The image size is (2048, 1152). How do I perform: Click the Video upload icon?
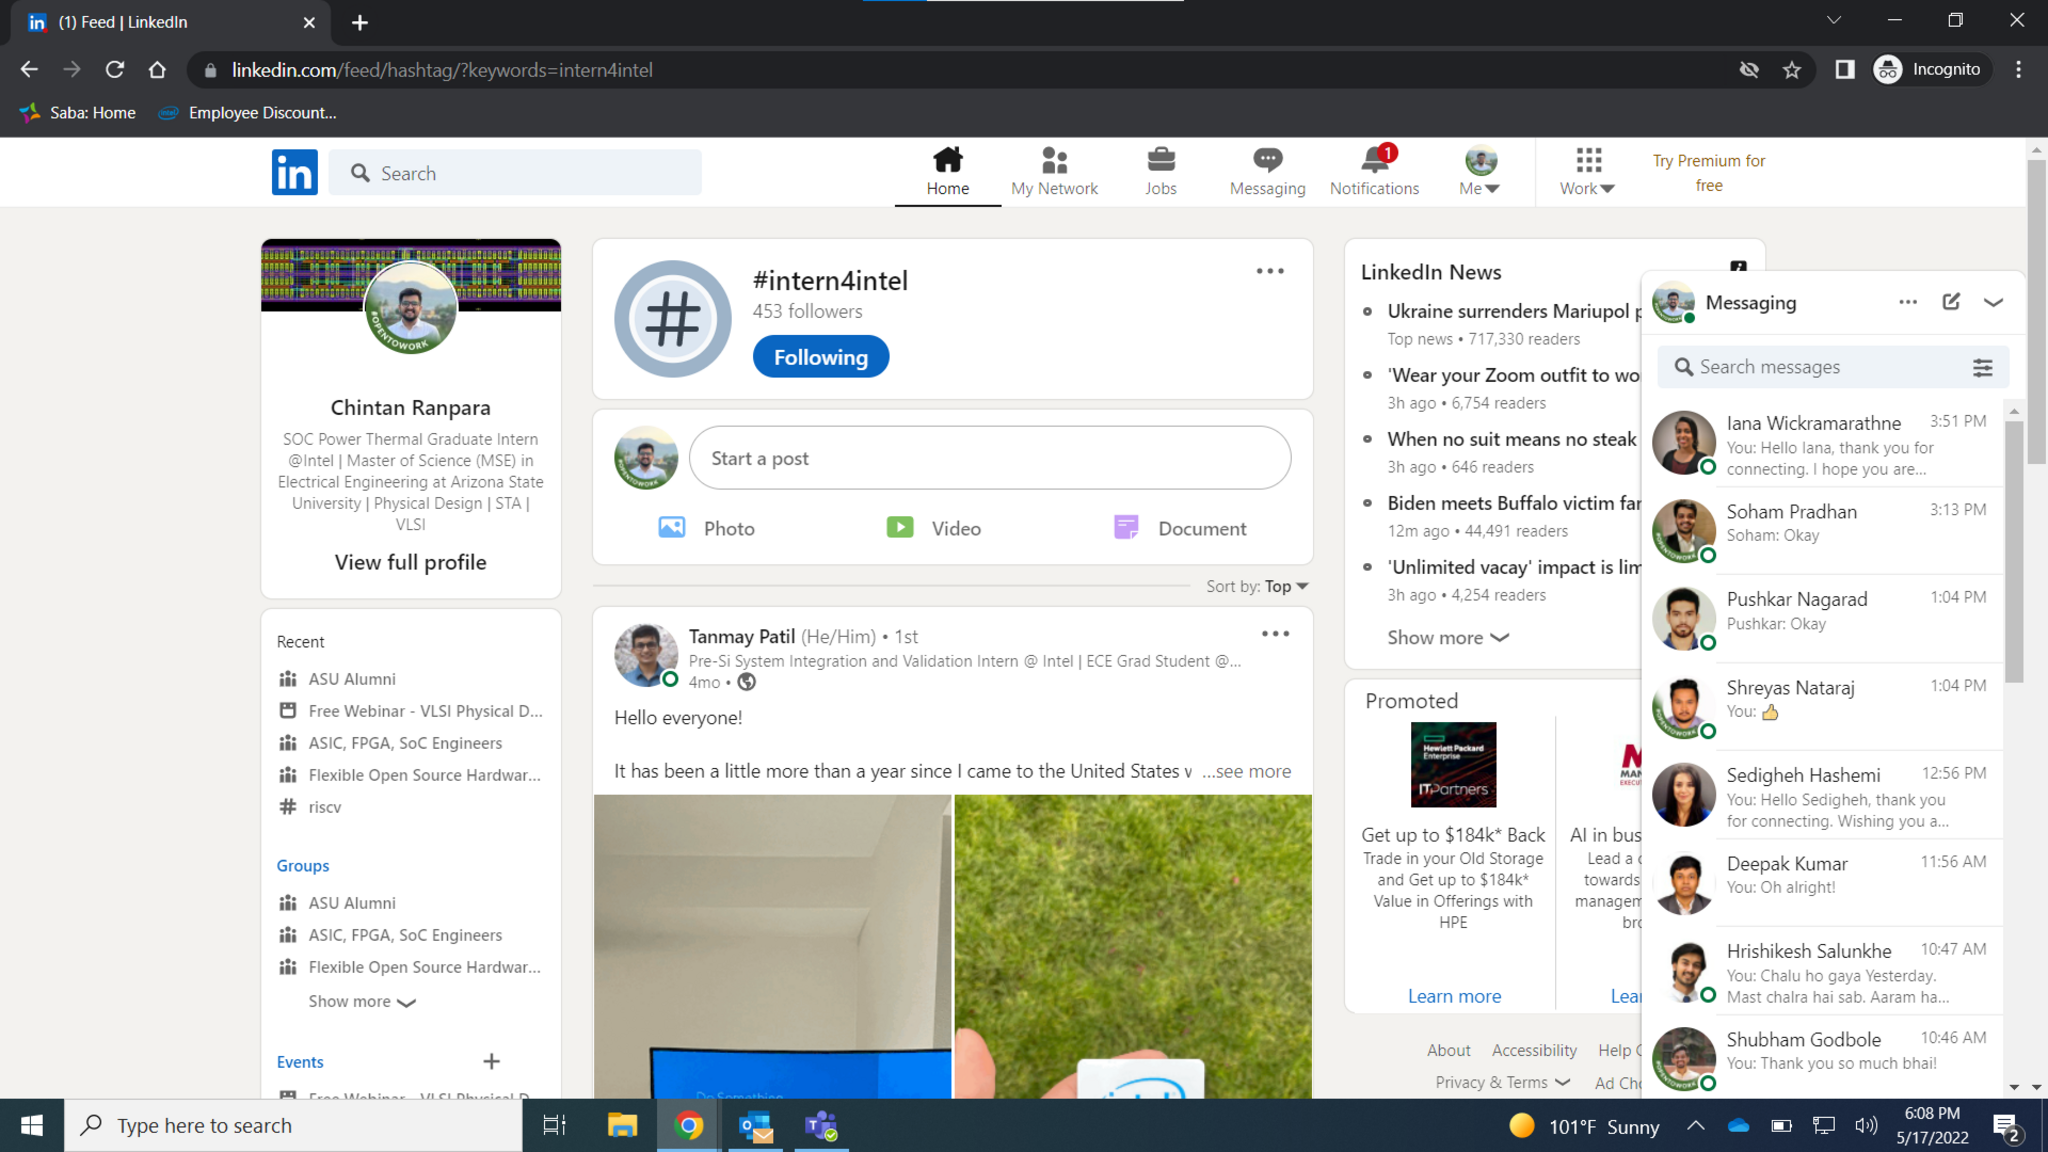pyautogui.click(x=900, y=528)
